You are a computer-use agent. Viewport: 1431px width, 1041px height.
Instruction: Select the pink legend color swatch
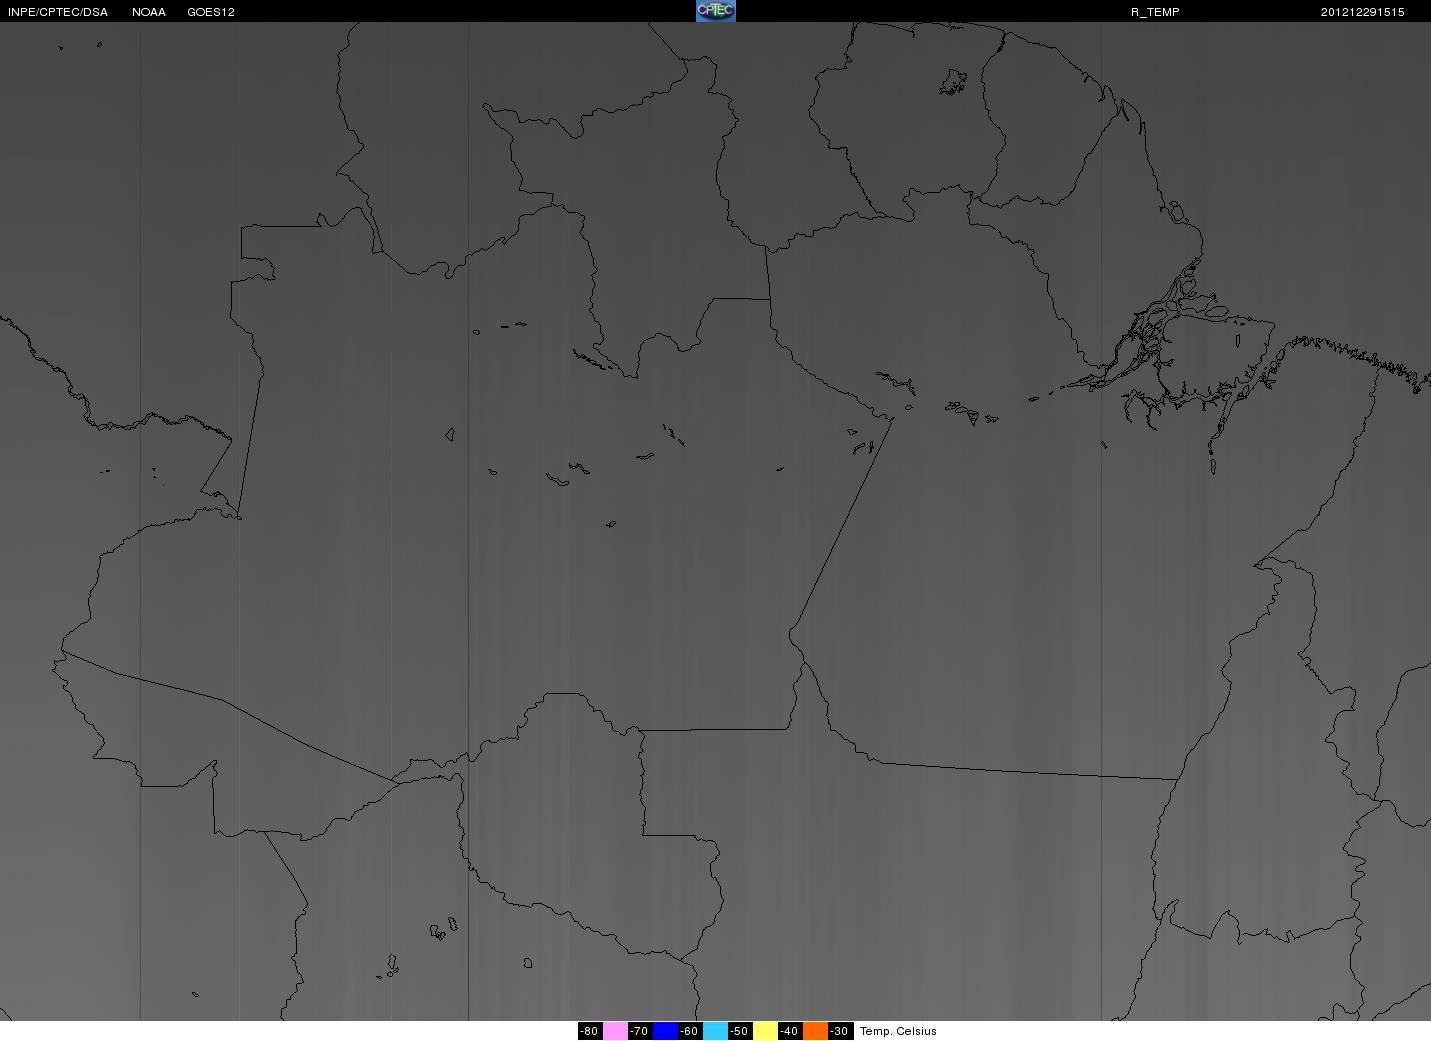(x=615, y=1031)
